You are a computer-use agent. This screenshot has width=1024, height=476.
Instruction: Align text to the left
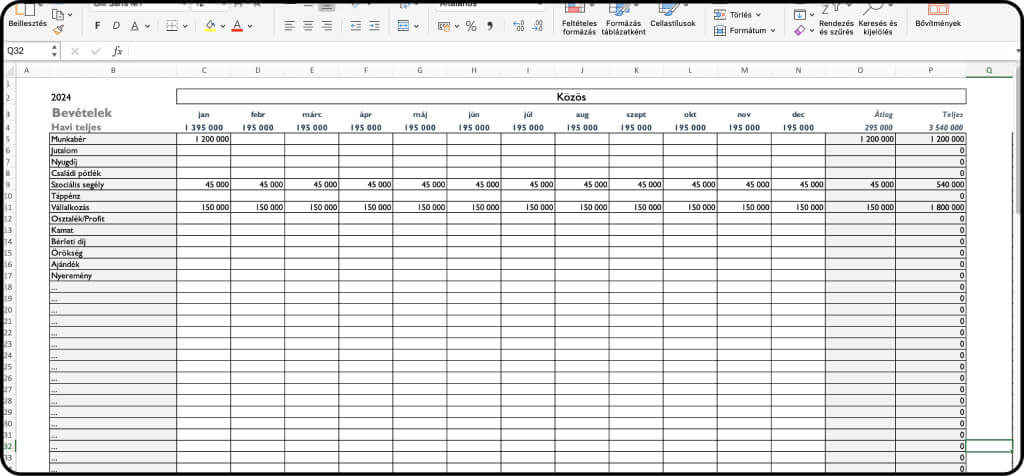(289, 25)
